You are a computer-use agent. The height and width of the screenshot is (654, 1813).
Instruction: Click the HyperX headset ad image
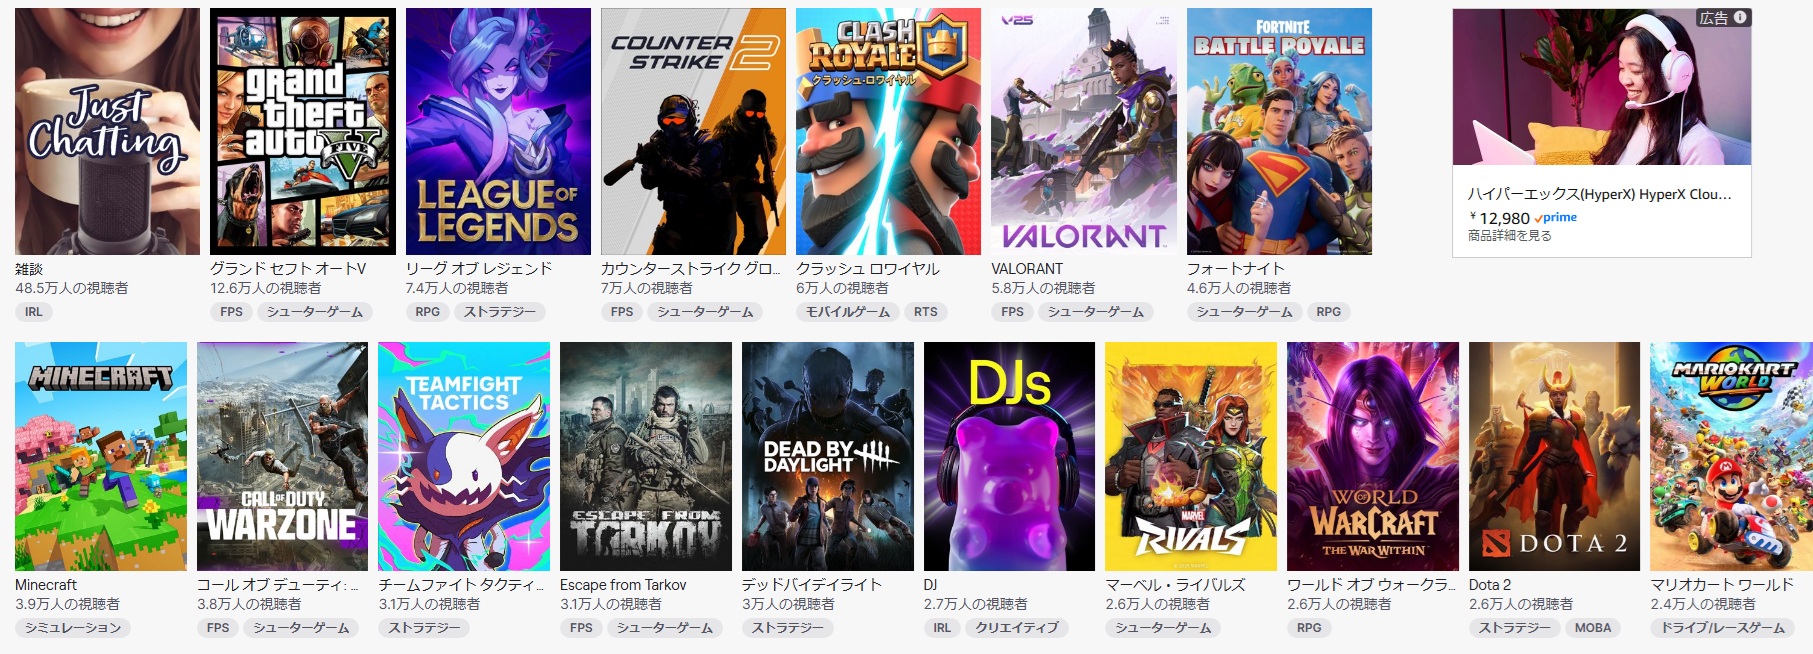point(1602,87)
